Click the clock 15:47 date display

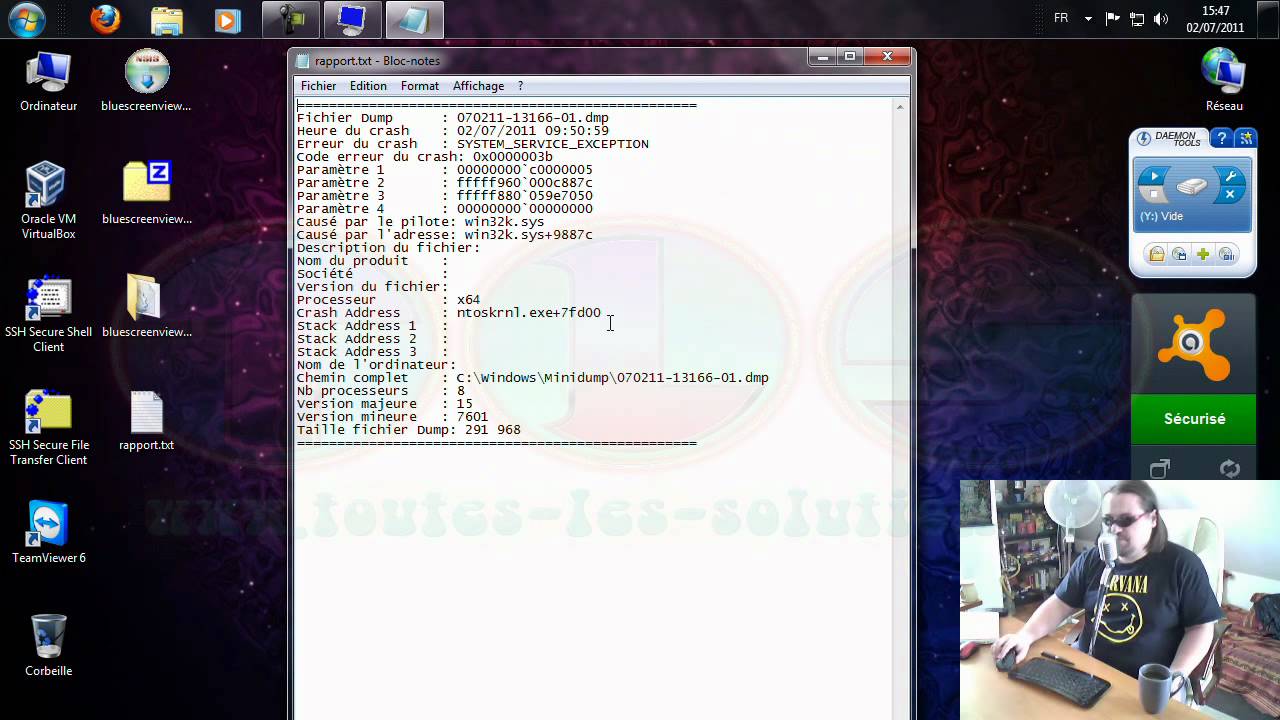click(x=1215, y=19)
